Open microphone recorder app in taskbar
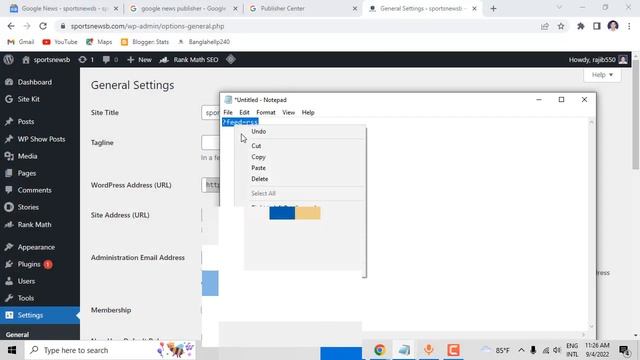The width and height of the screenshot is (640, 360). point(429,350)
